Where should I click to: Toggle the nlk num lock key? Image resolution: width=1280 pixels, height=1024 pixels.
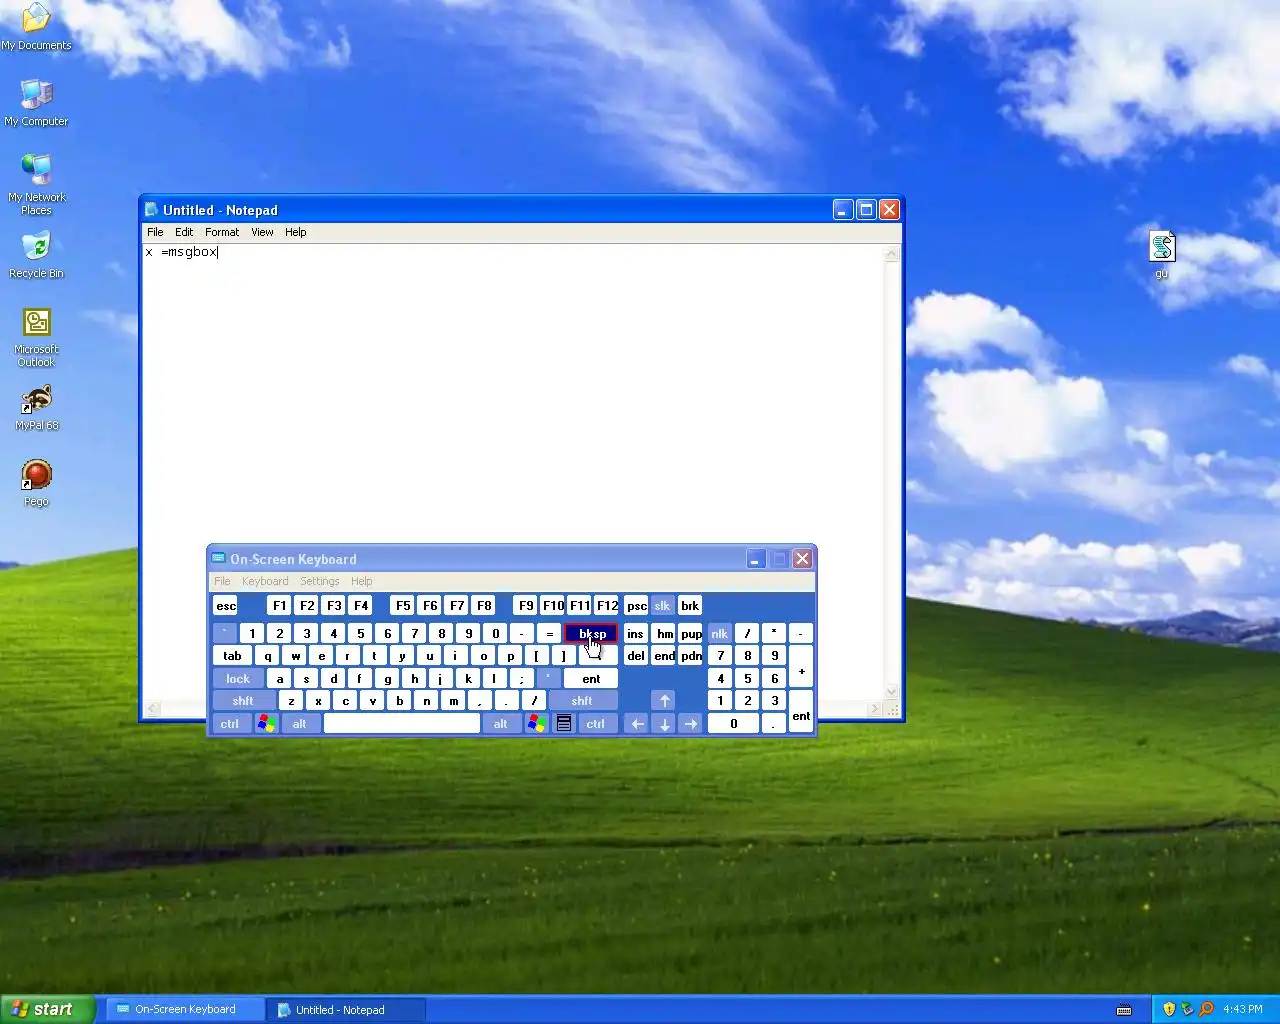719,633
